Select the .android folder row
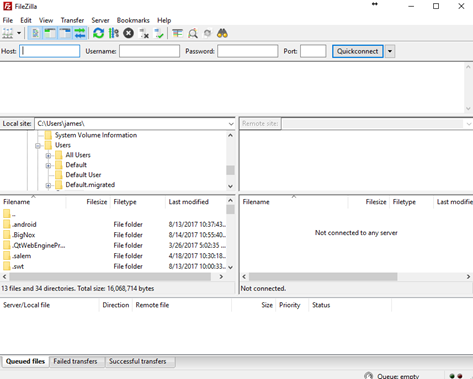This screenshot has height=379, width=473. click(114, 224)
